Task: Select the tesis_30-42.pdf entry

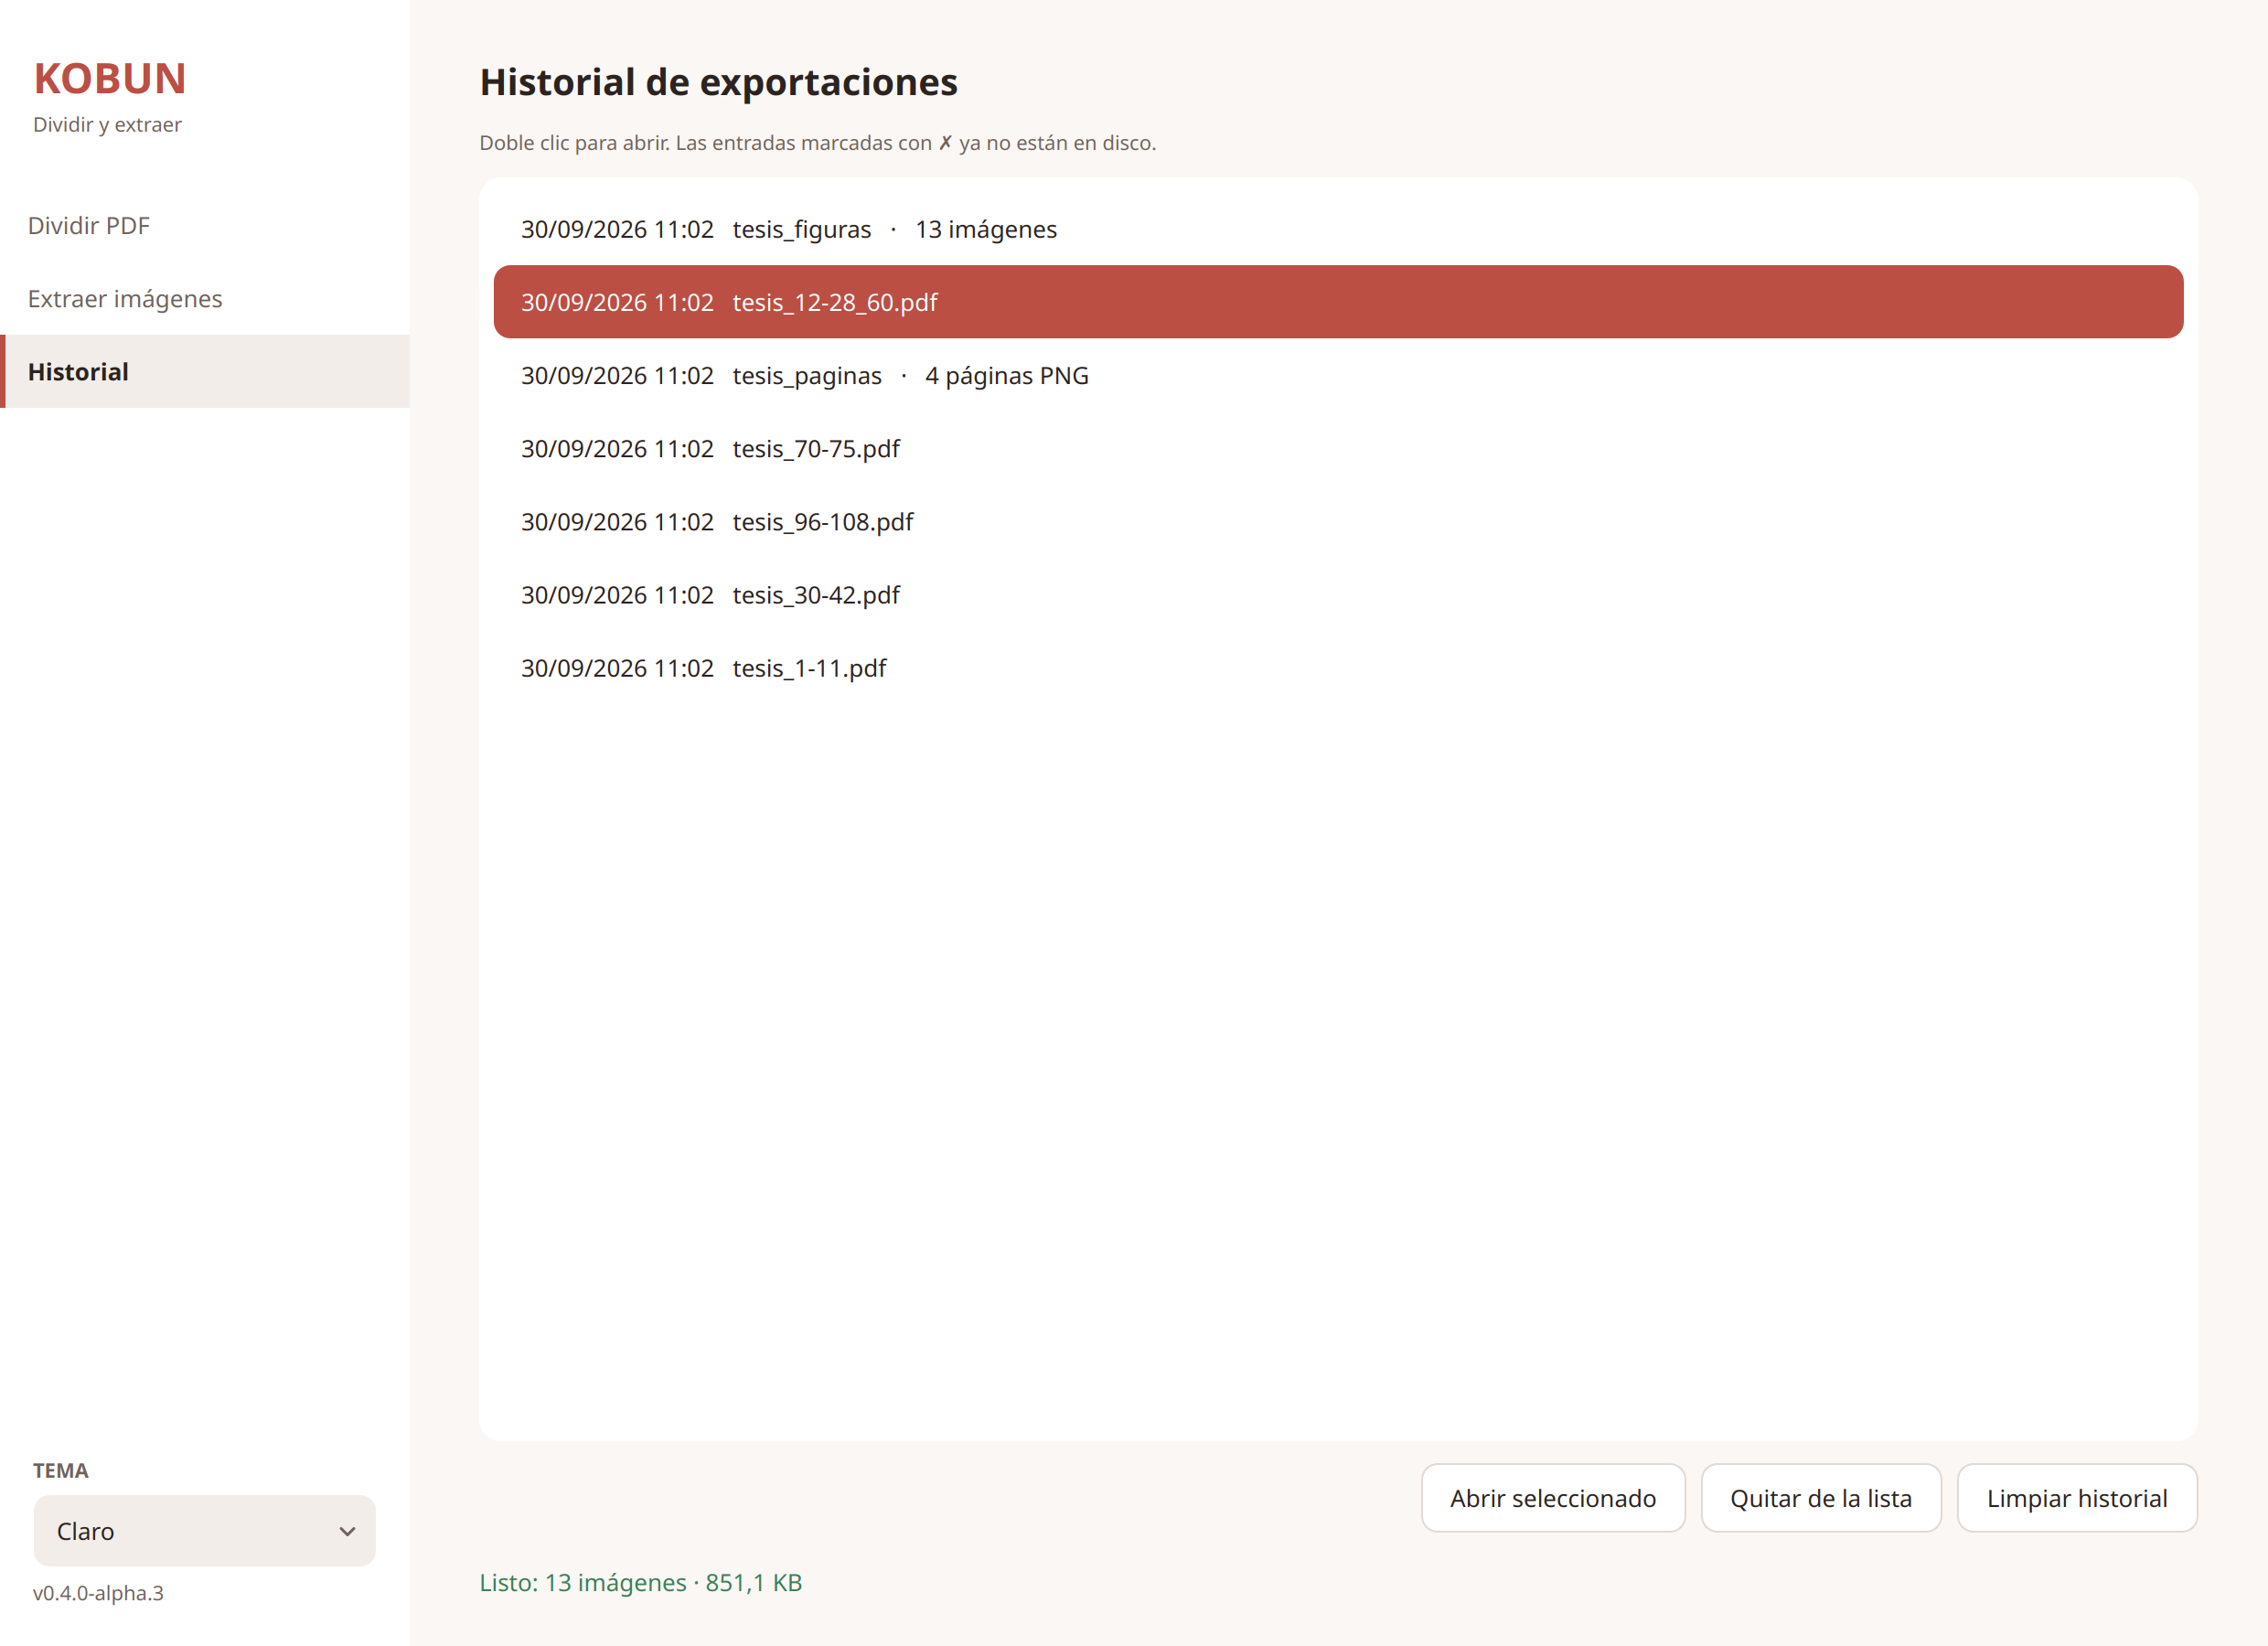Action: pyautogui.click(x=1338, y=594)
